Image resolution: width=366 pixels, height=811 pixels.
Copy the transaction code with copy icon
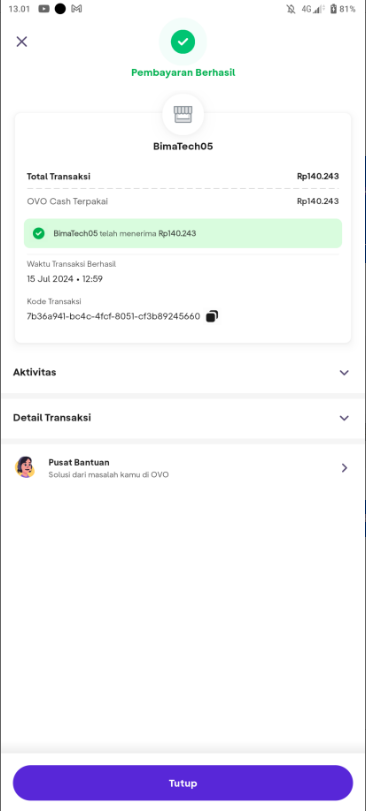[212, 317]
